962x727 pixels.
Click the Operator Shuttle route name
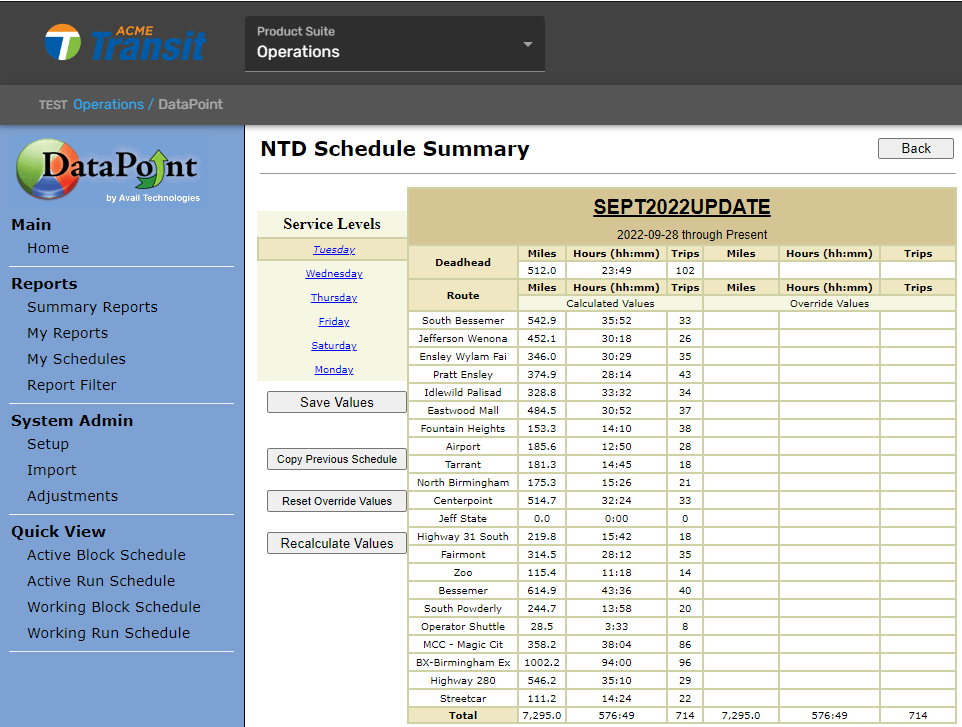coord(463,626)
